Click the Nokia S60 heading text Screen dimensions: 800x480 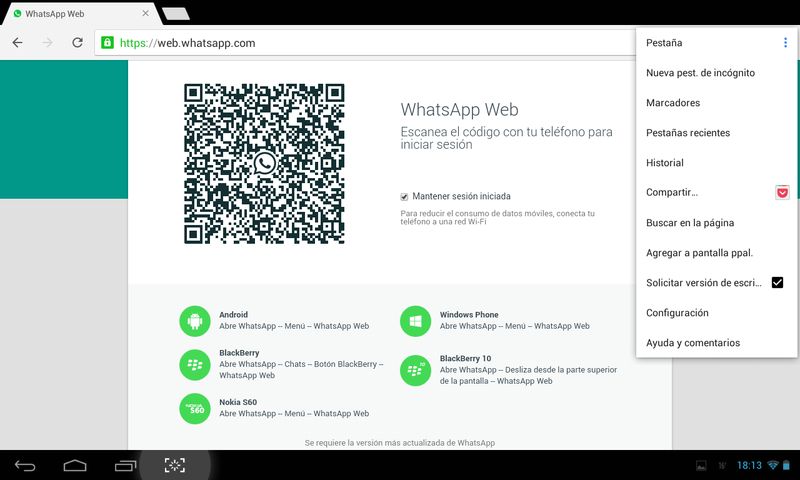pyautogui.click(x=238, y=402)
